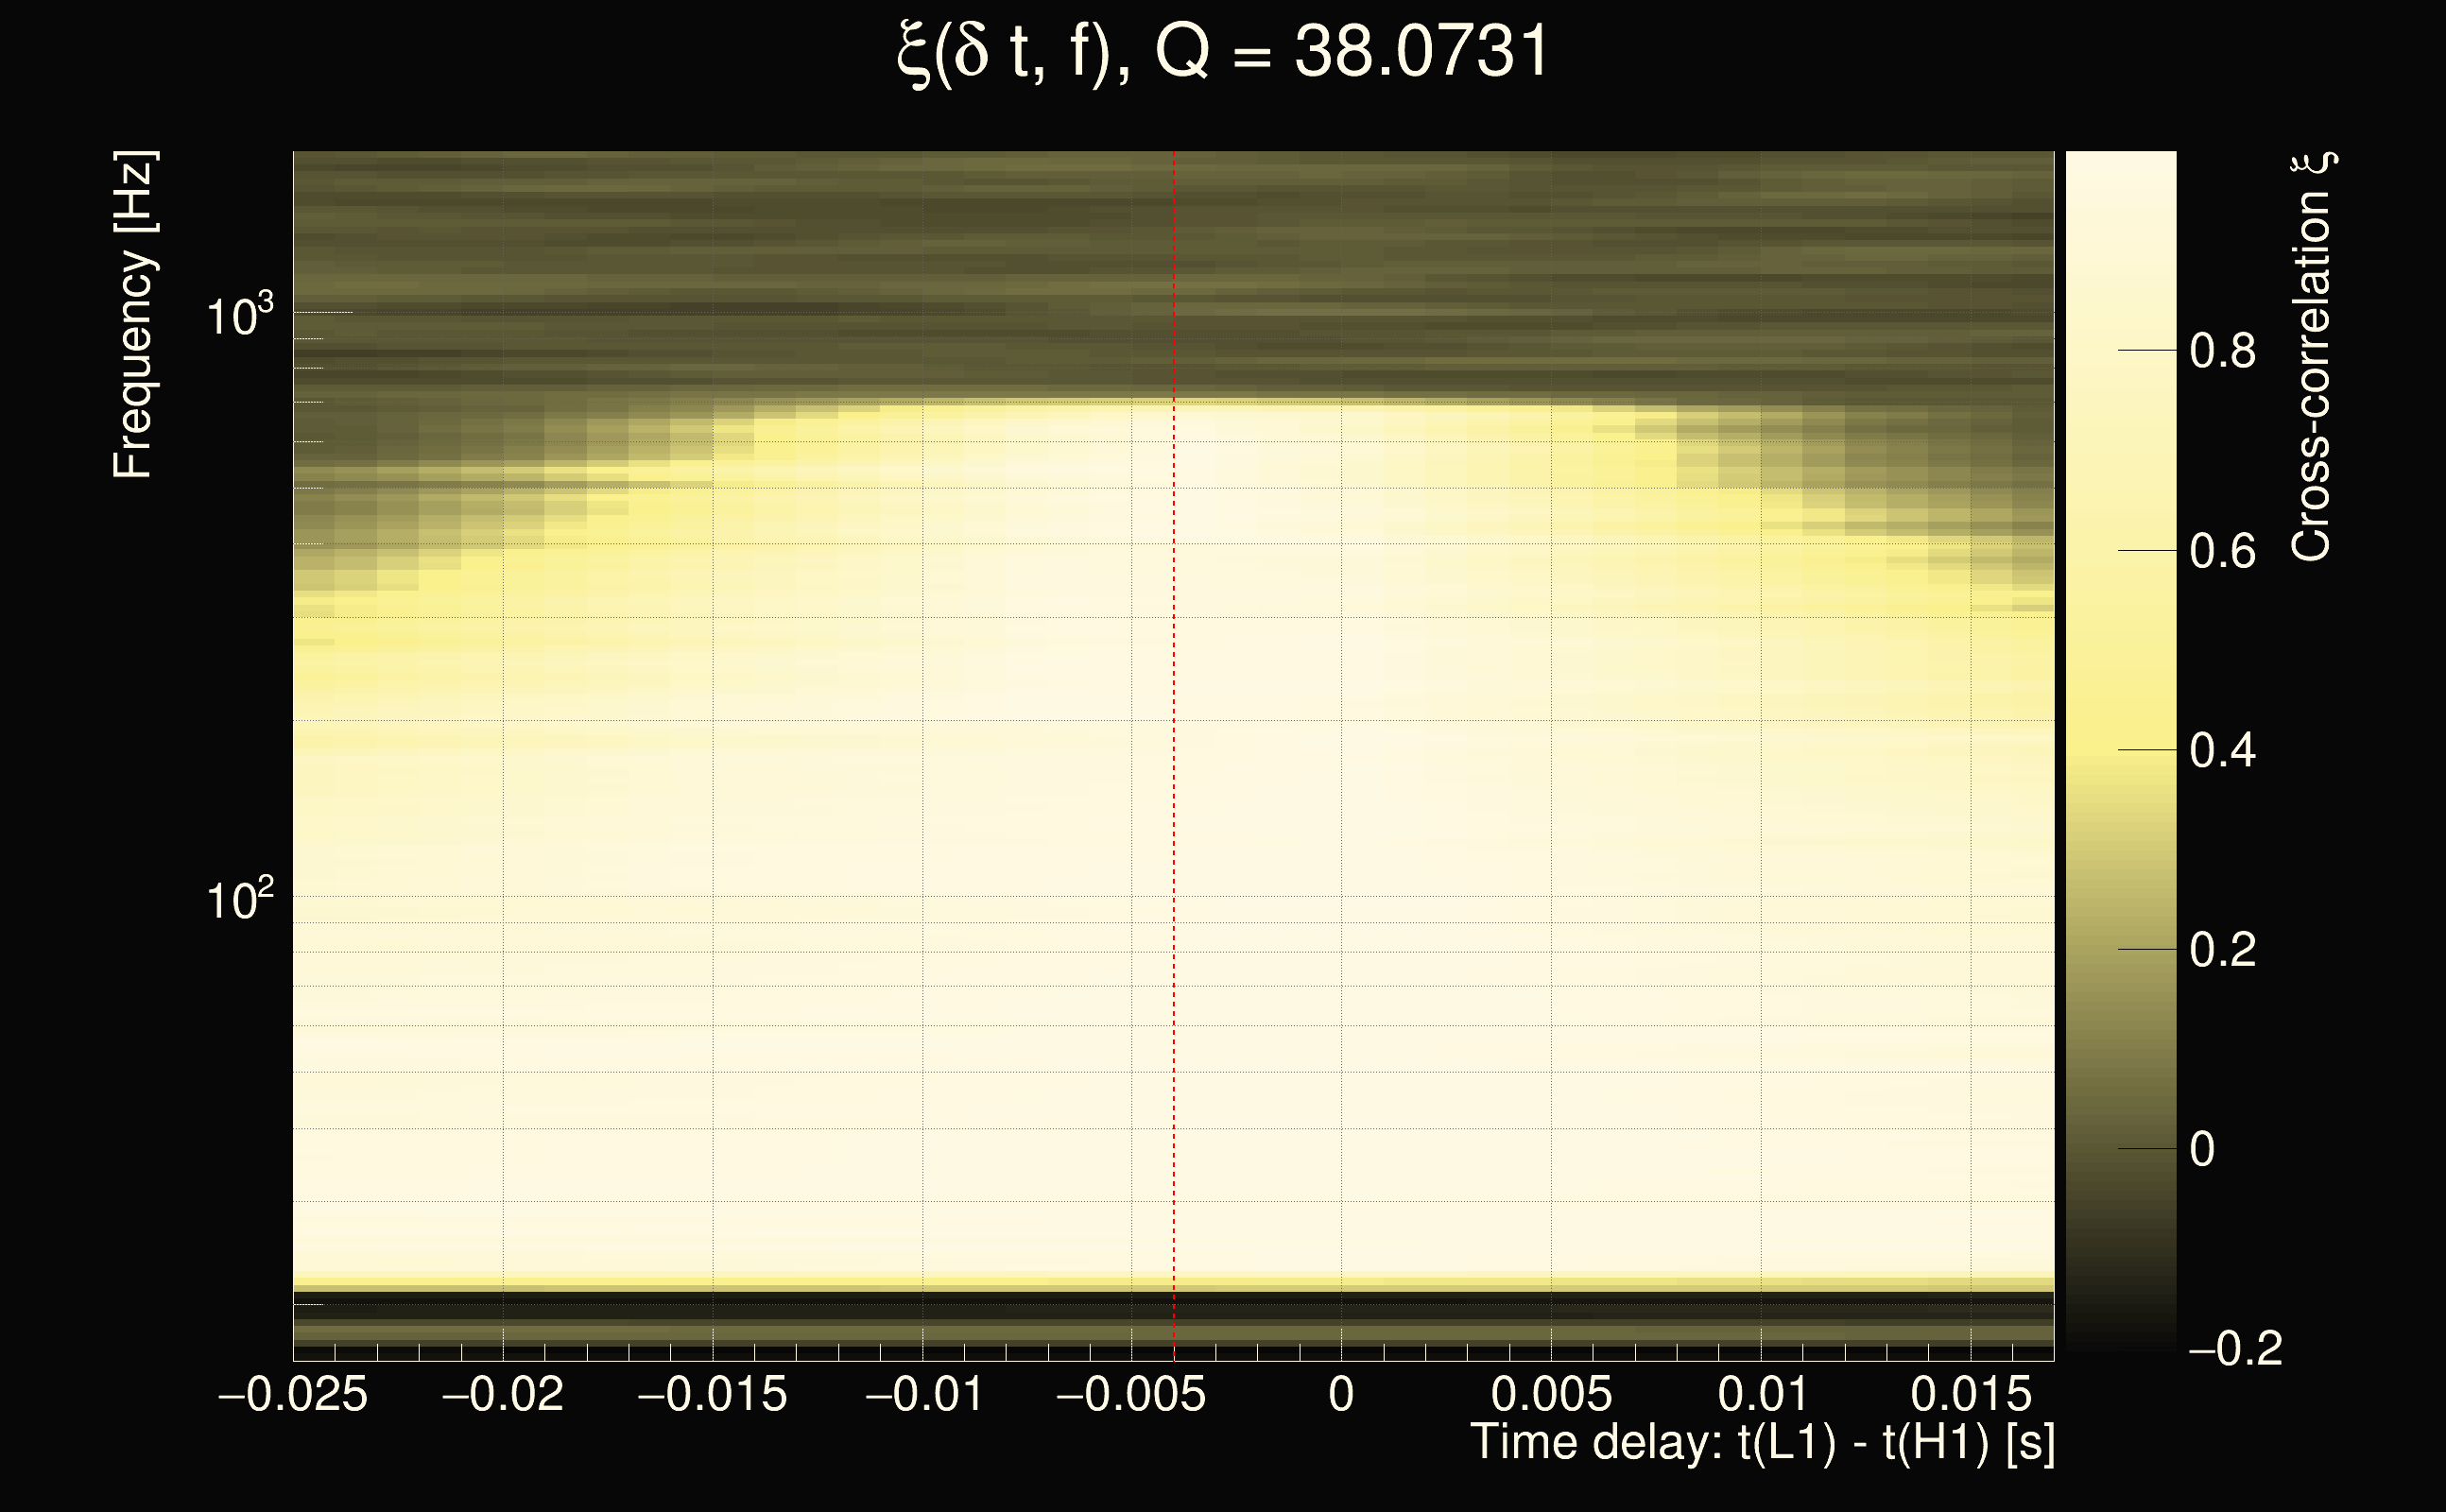Click the Time delay t(L1) - t(H1) axis label

(1762, 1443)
